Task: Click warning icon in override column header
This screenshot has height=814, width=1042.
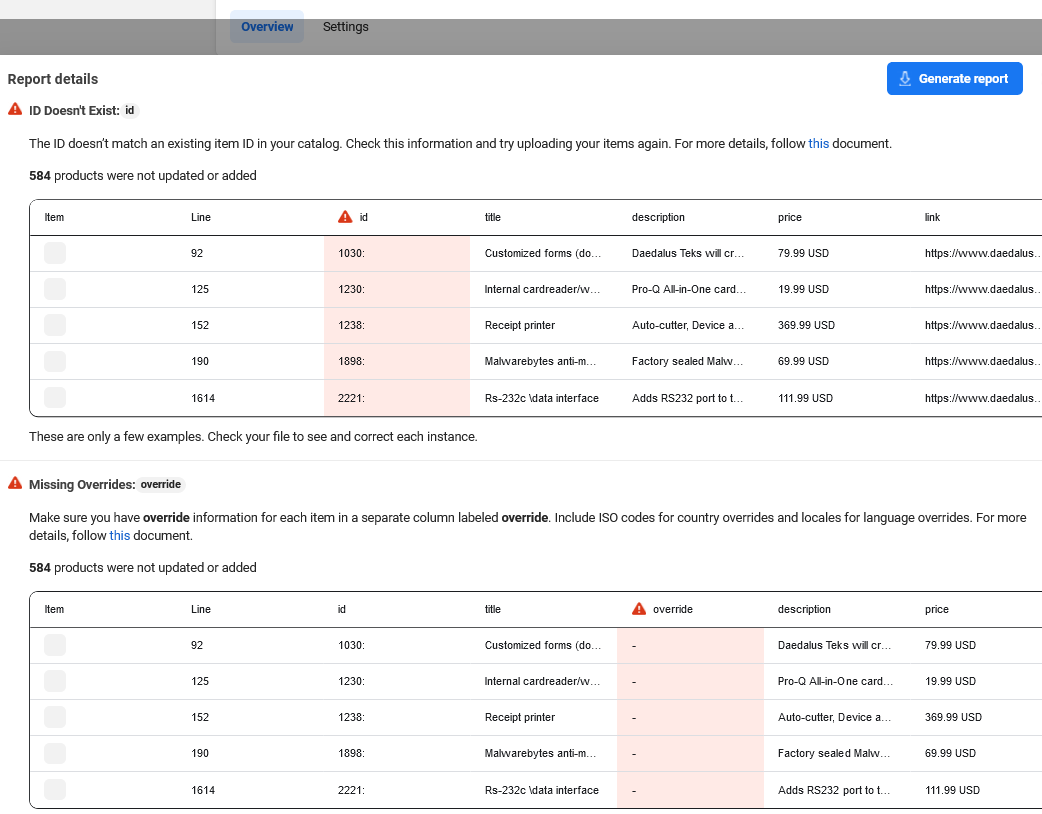Action: (x=639, y=609)
